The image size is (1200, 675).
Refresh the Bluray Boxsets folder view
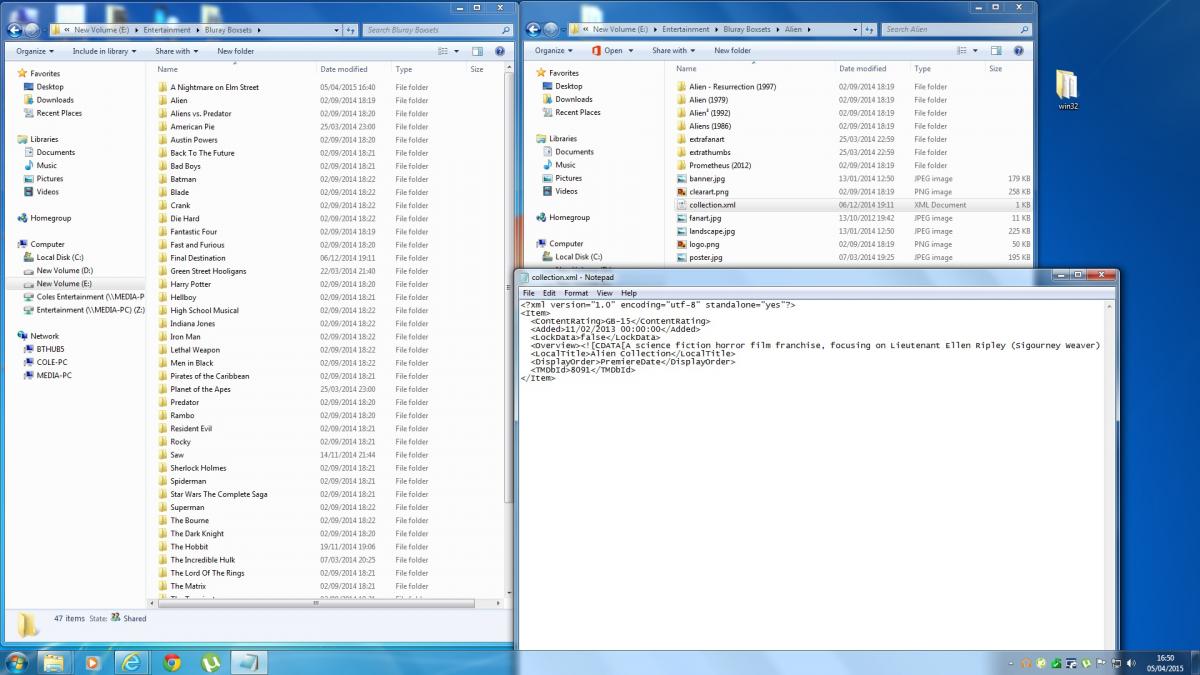point(351,30)
